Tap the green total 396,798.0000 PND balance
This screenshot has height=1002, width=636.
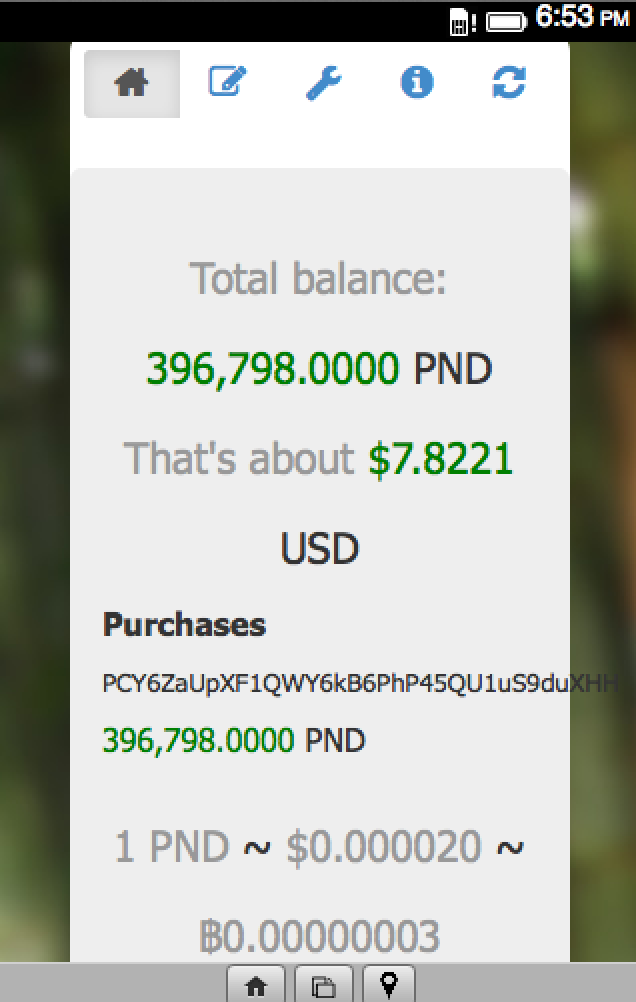pos(272,369)
